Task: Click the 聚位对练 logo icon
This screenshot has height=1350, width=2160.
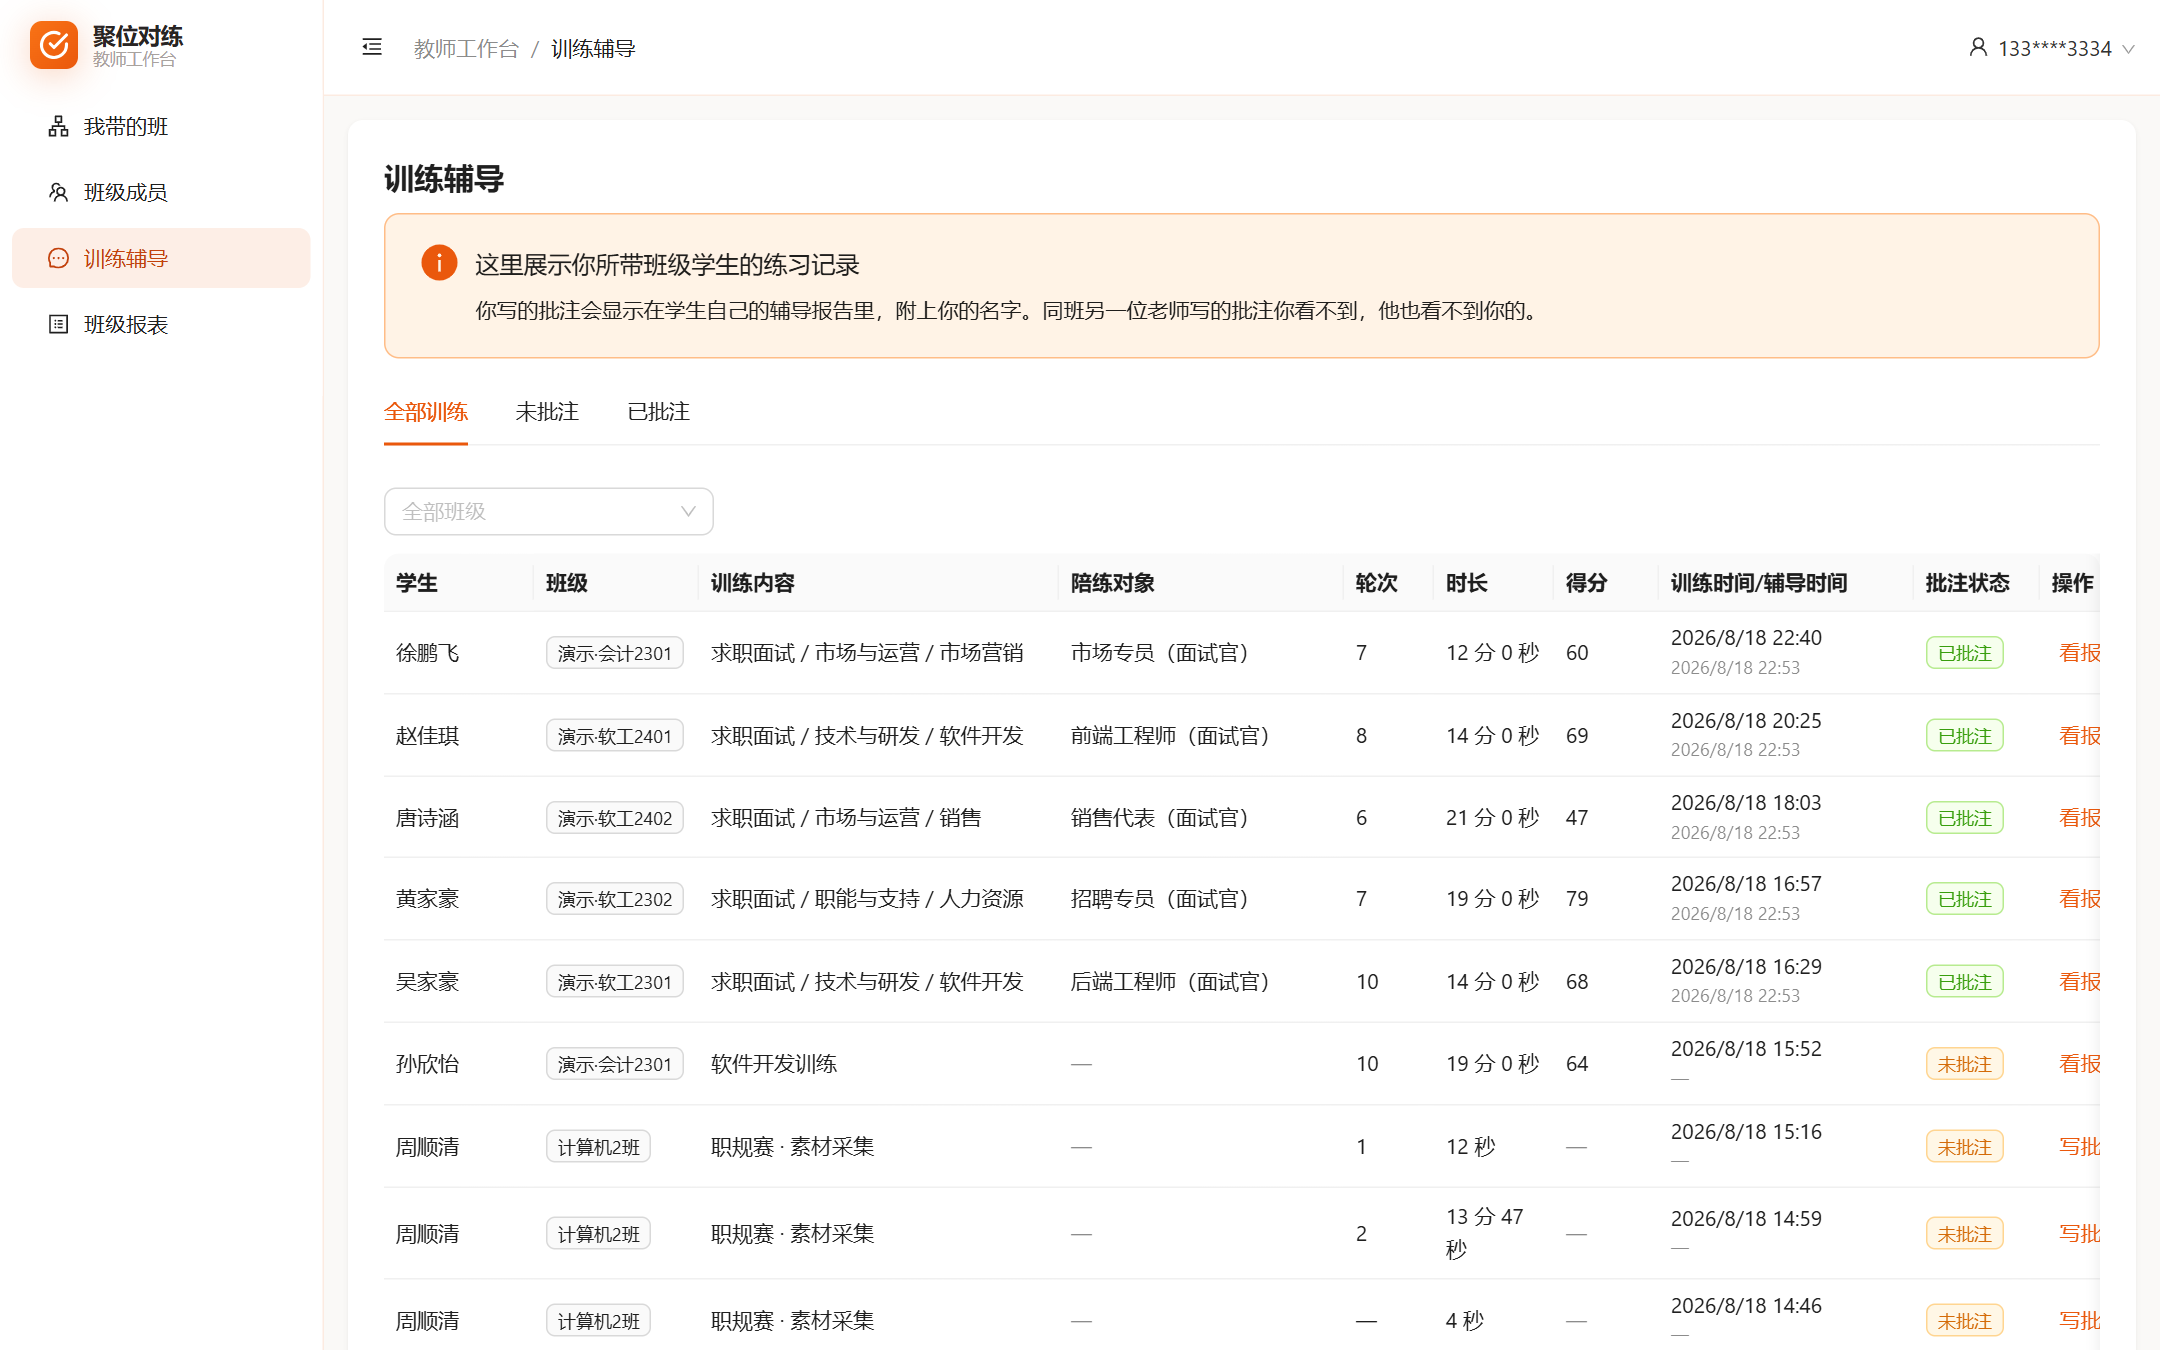Action: coord(54,46)
